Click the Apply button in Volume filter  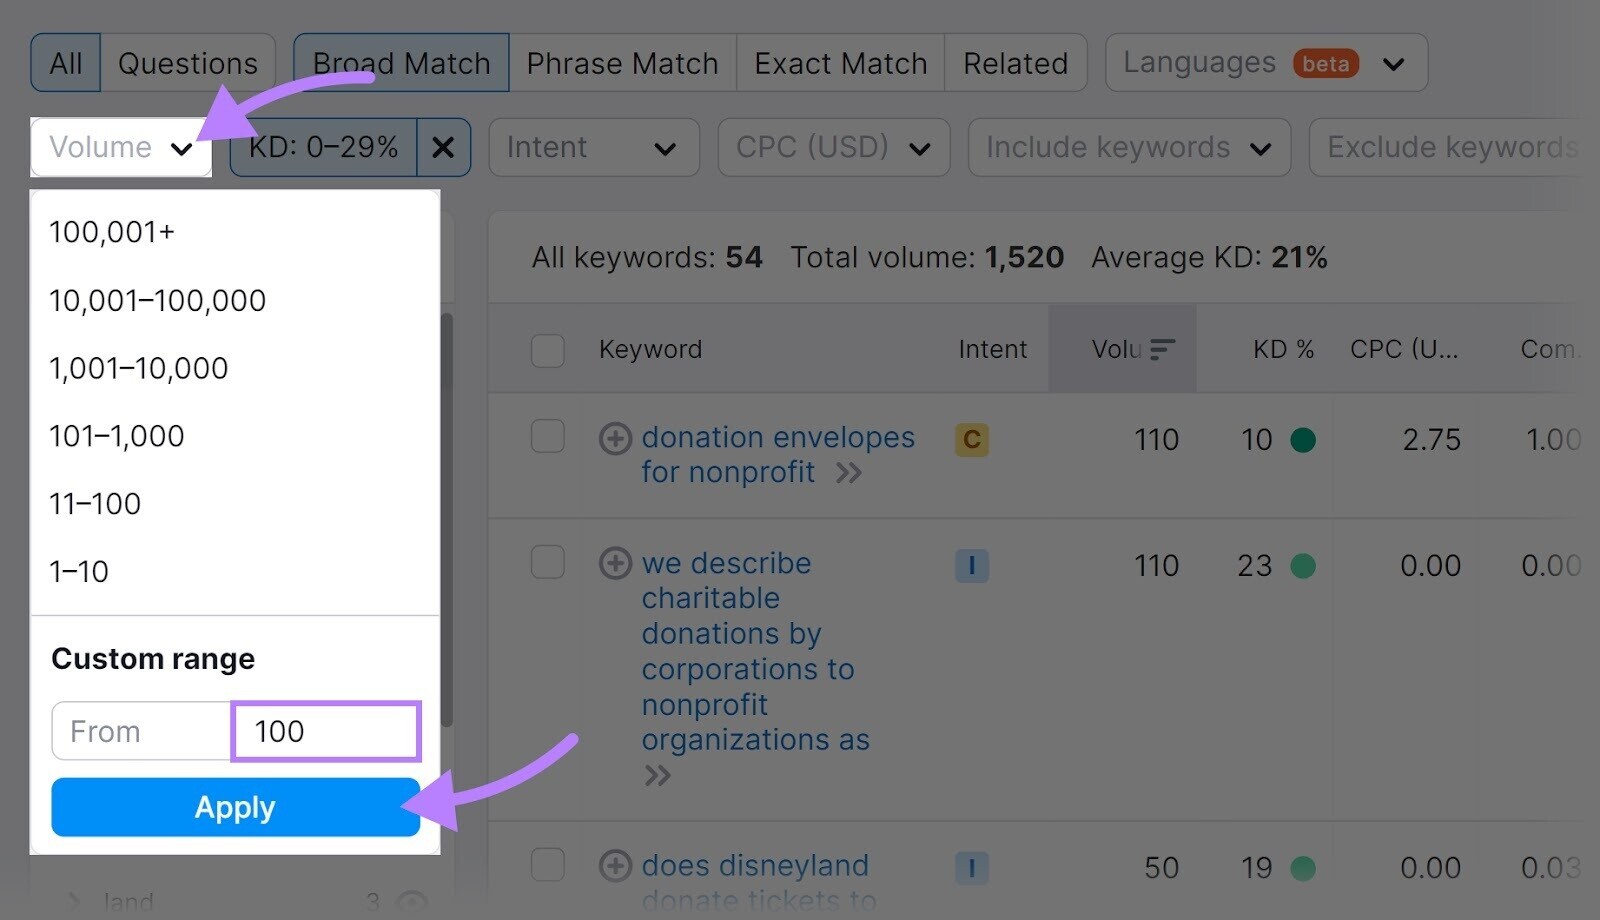(x=235, y=807)
